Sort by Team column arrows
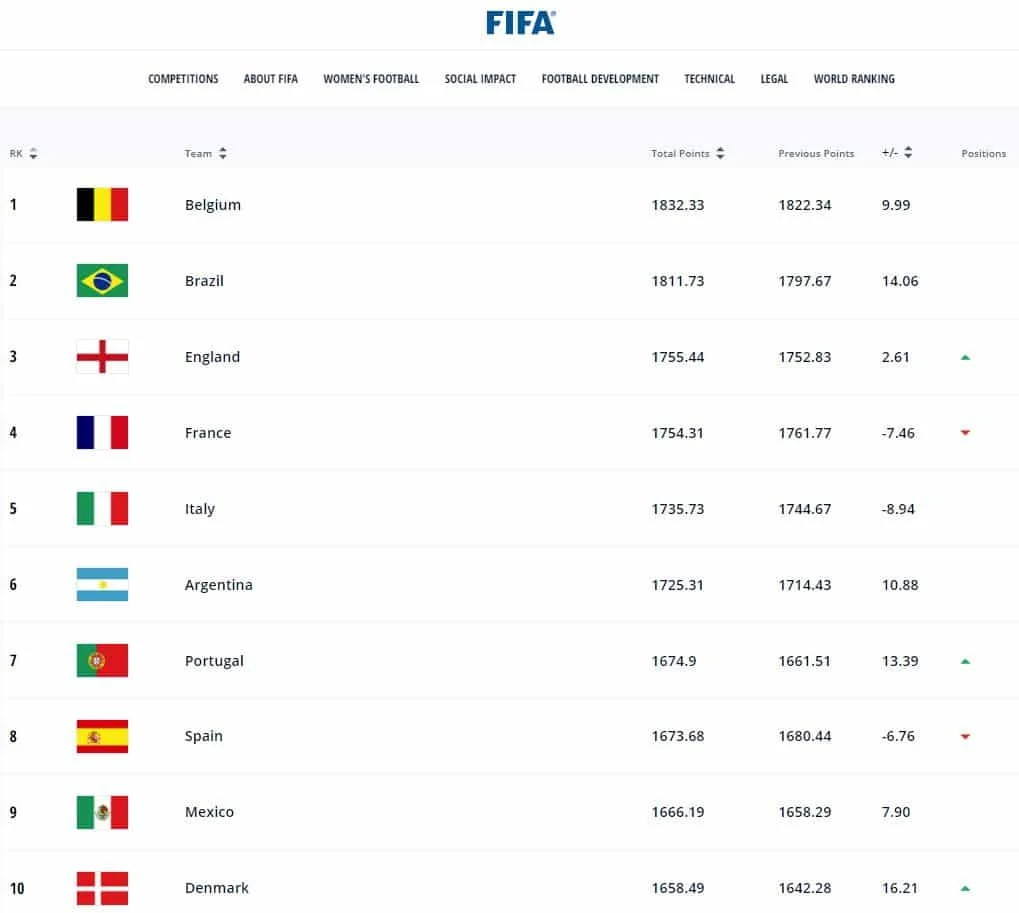This screenshot has height=913, width=1019. 222,154
